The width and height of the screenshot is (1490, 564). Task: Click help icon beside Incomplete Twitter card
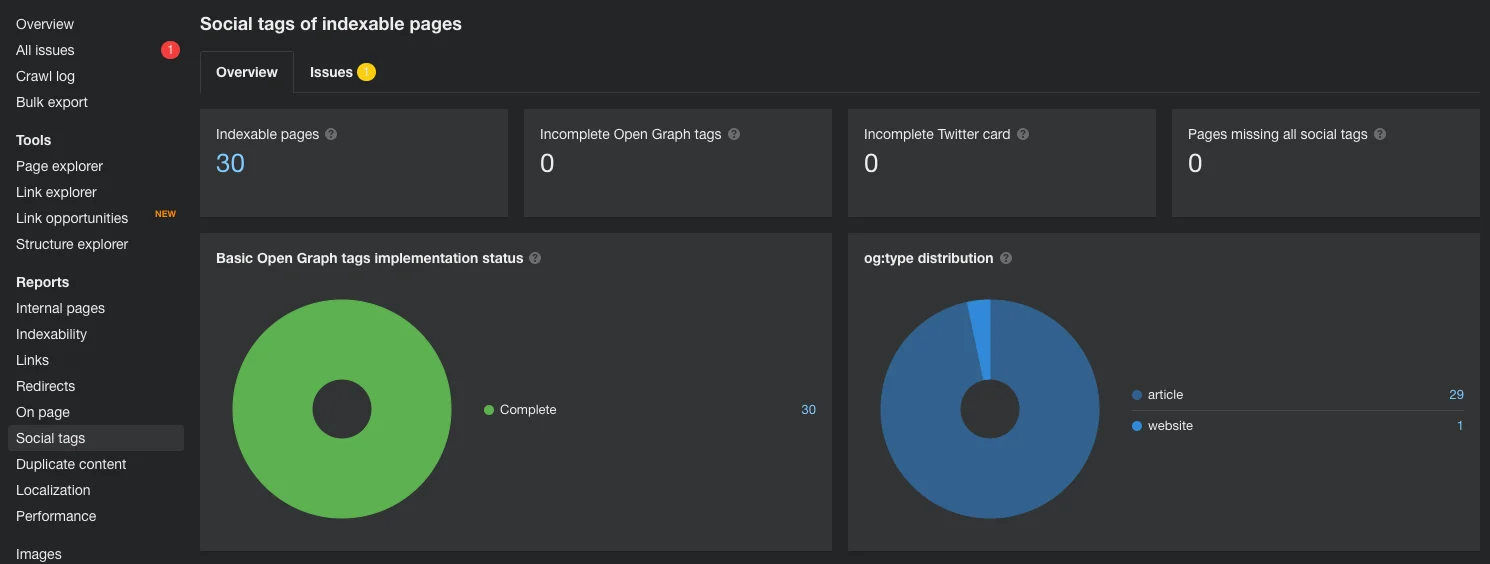(x=1023, y=134)
